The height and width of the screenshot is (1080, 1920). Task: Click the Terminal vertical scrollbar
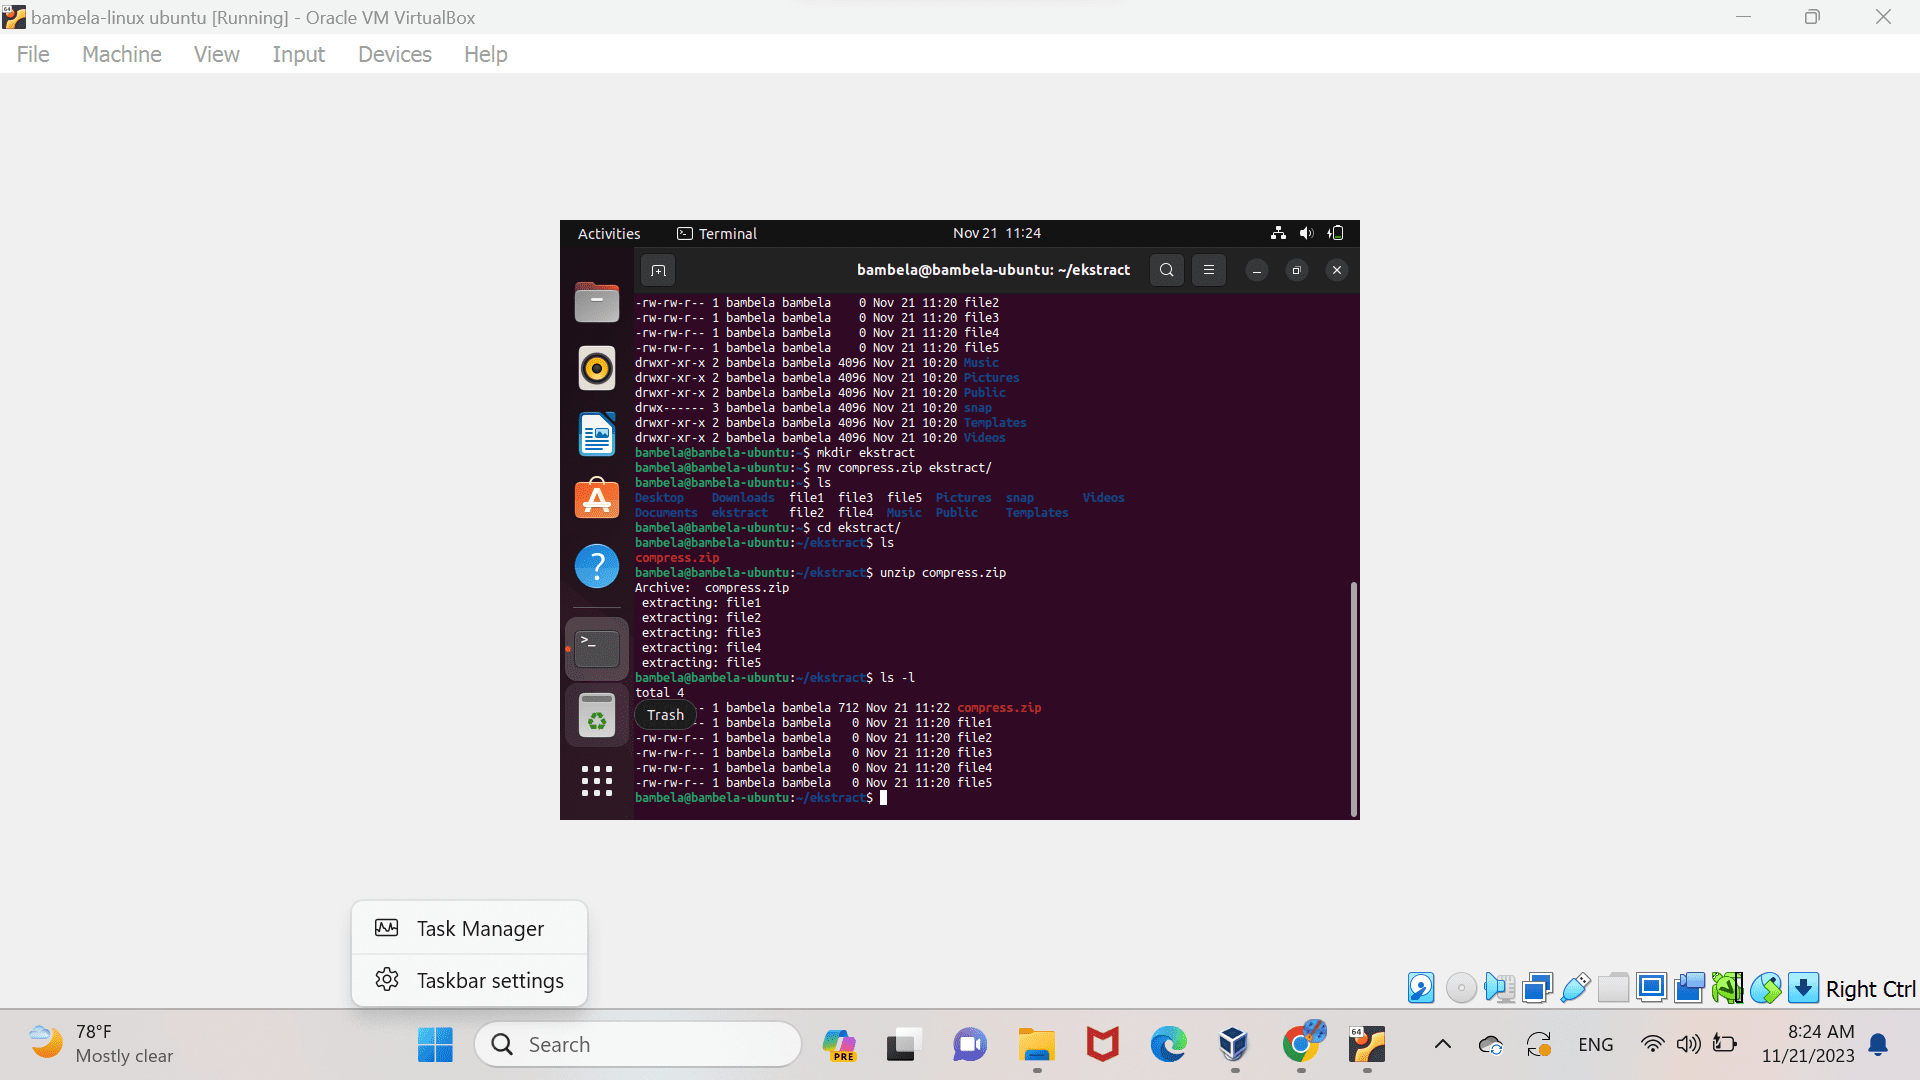pos(1354,698)
